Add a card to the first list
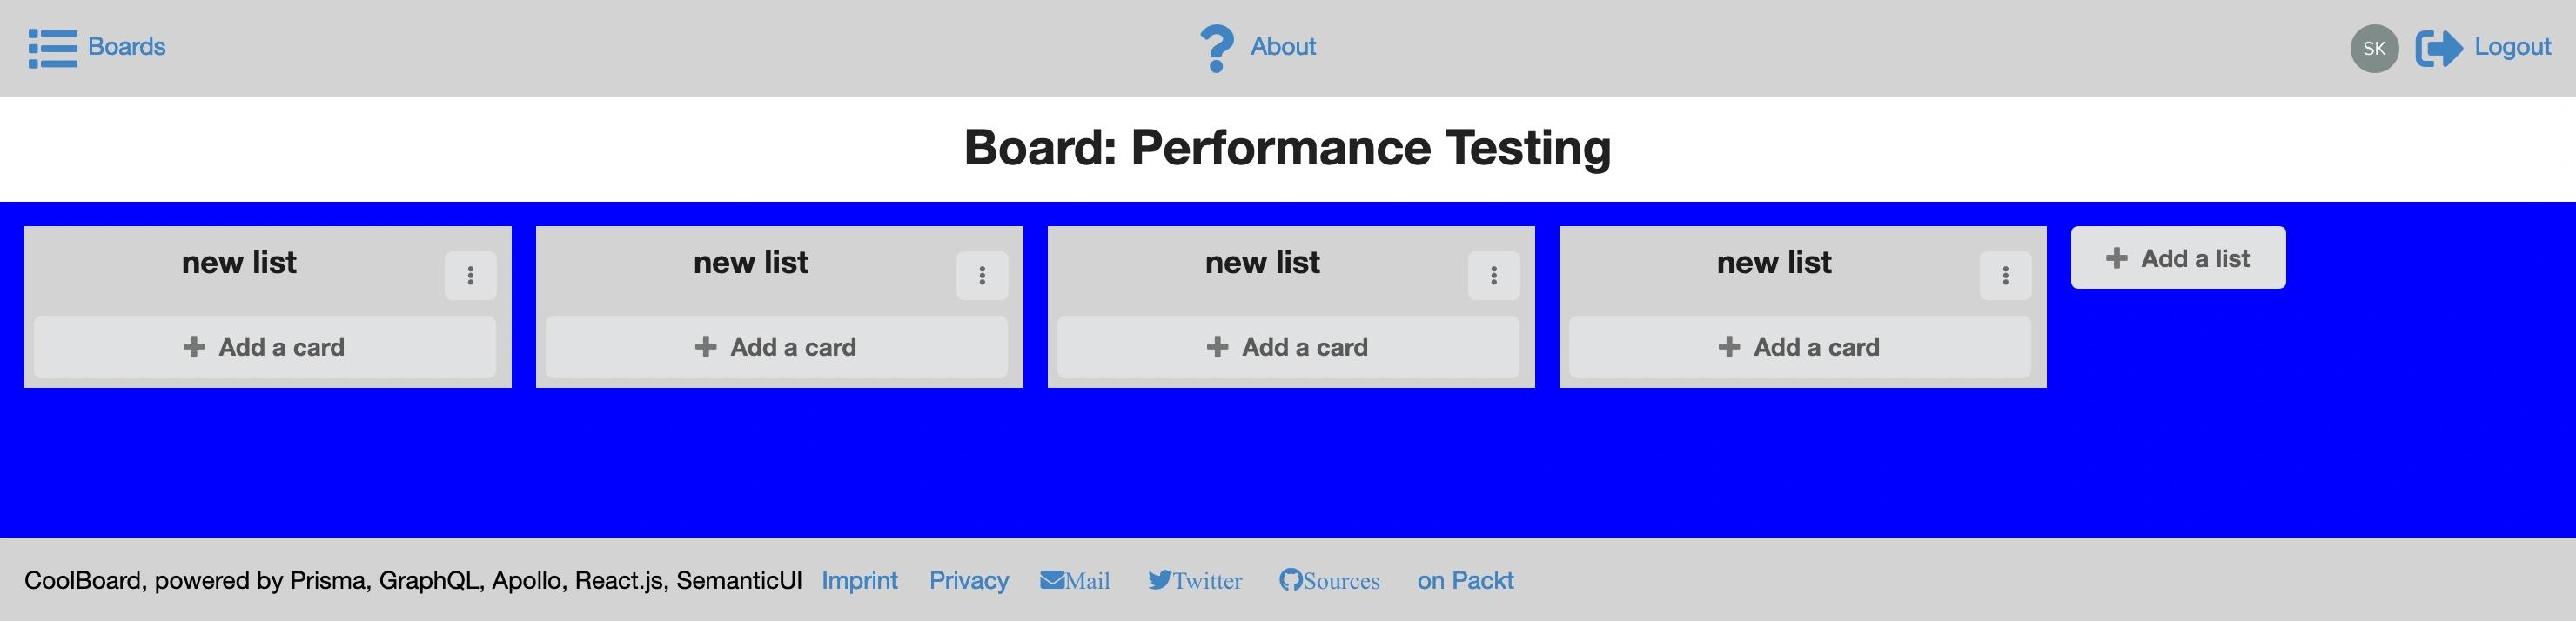 (x=265, y=347)
